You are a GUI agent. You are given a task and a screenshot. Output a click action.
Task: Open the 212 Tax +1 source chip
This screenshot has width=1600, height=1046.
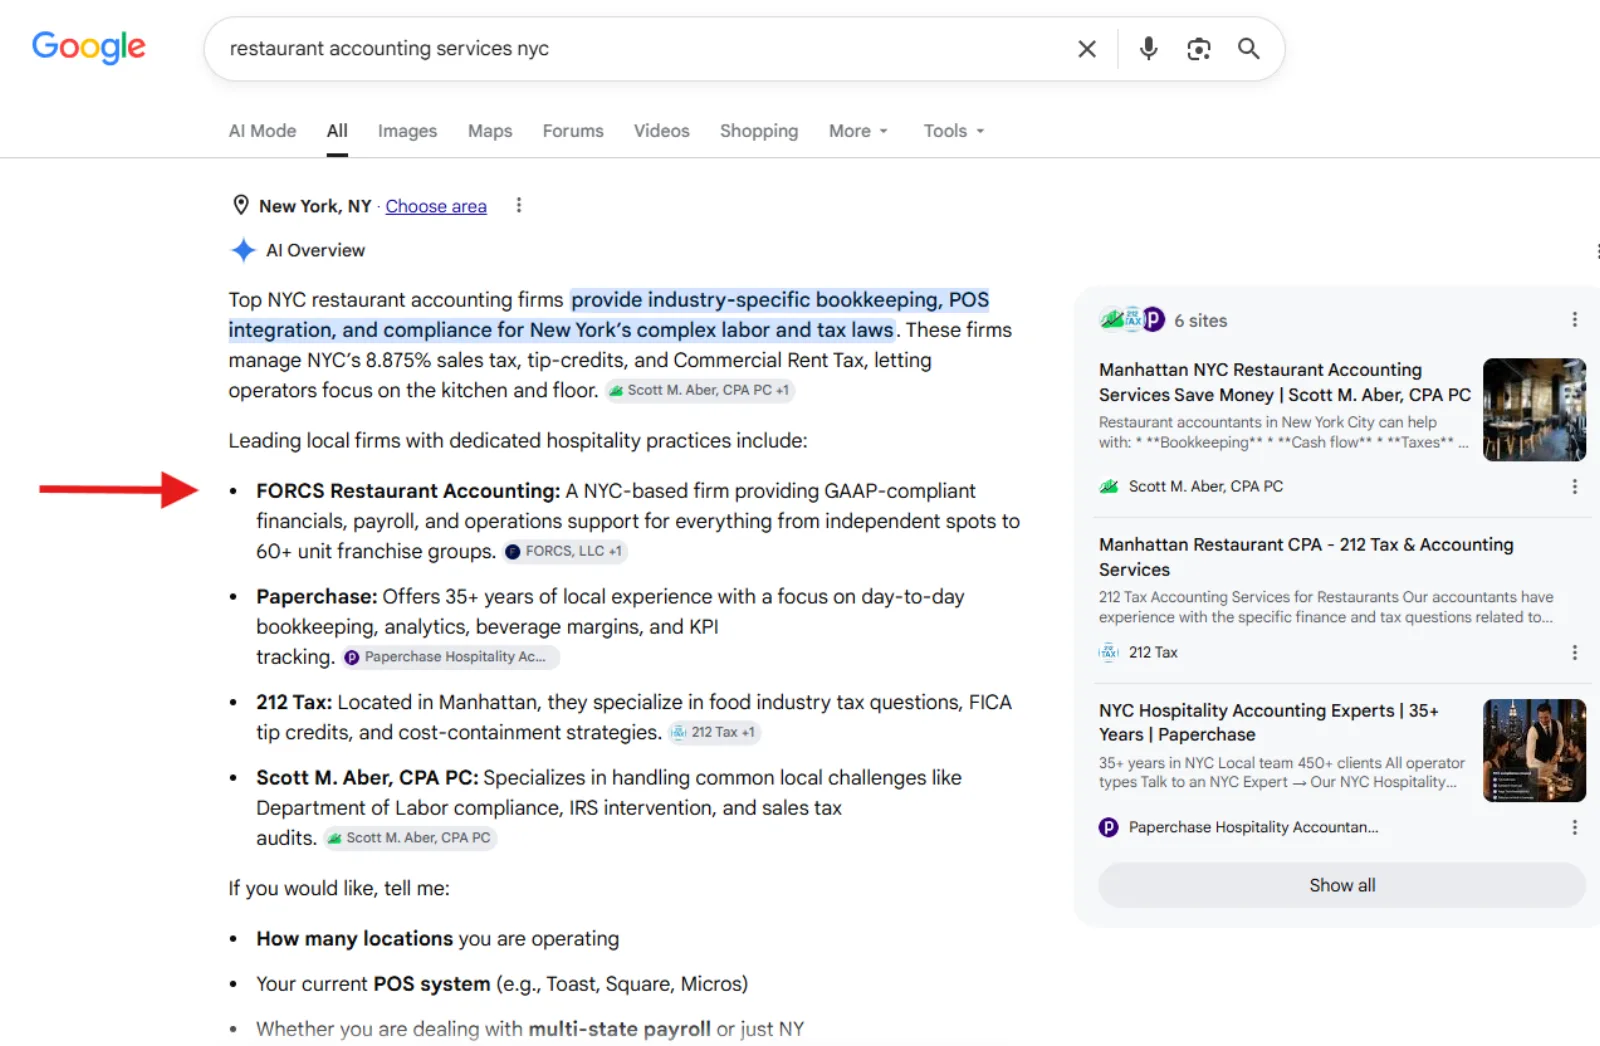point(714,732)
